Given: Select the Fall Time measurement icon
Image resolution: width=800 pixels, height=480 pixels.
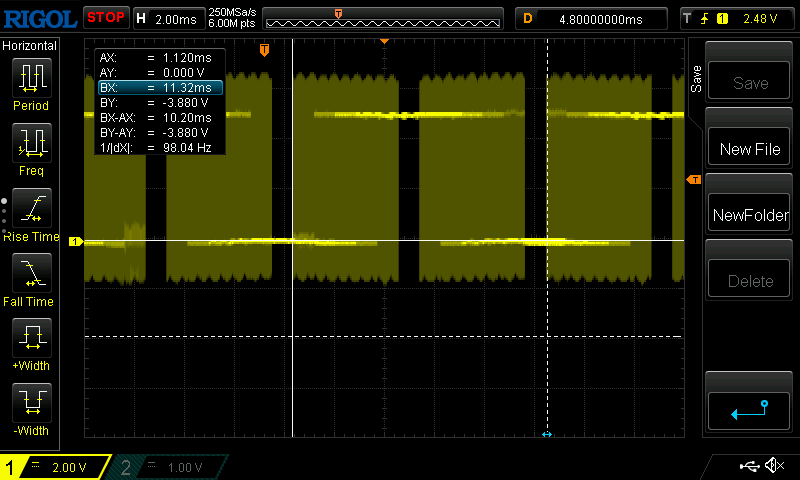Looking at the screenshot, I should tap(31, 272).
